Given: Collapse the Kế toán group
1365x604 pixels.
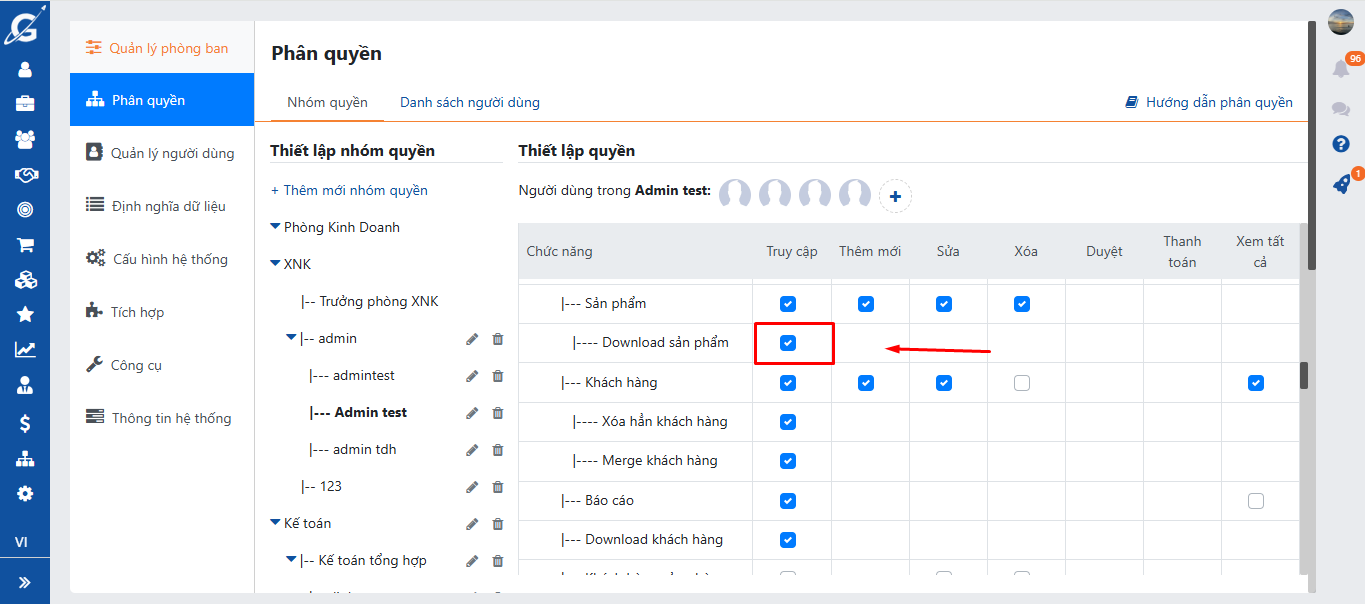Looking at the screenshot, I should 276,523.
